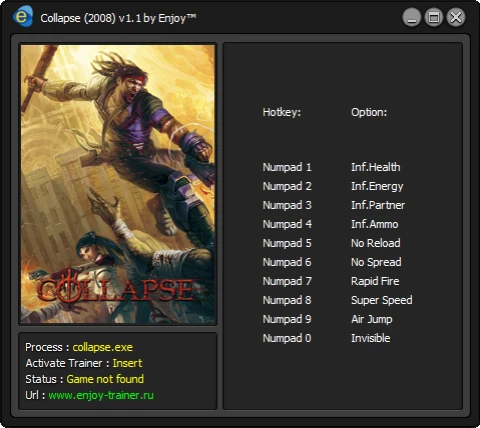480x428 pixels.
Task: Click the window title 'Collapse (2008) v1.1 by Enjoy'
Action: pos(118,18)
